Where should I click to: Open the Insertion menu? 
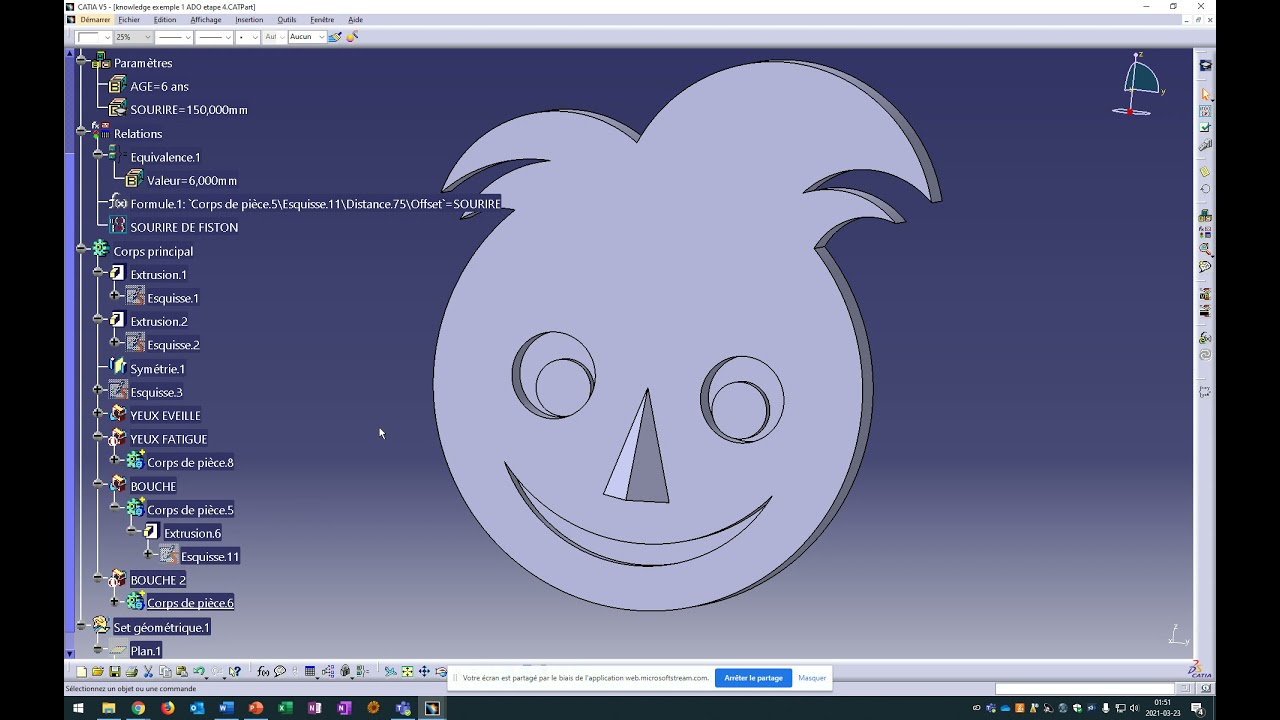249,19
